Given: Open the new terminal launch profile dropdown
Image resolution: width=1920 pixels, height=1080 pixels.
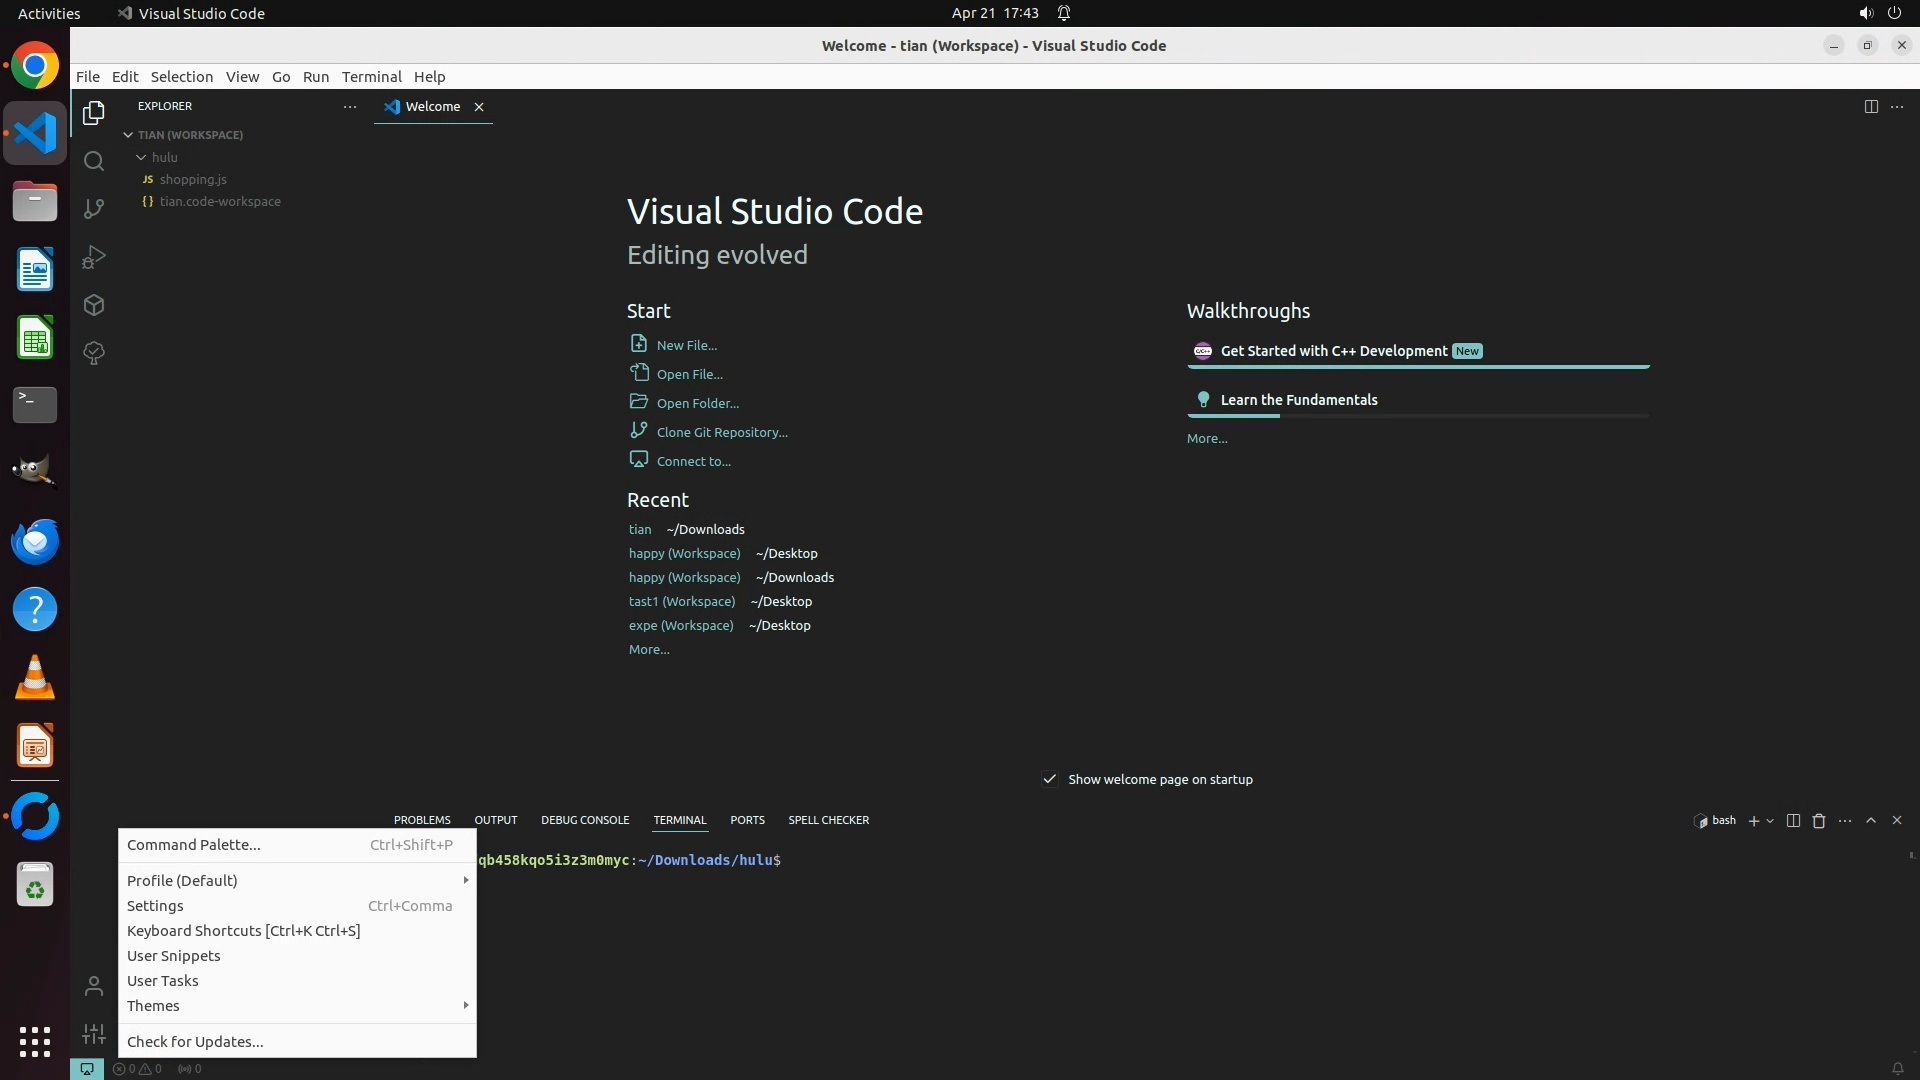Looking at the screenshot, I should (1771, 821).
